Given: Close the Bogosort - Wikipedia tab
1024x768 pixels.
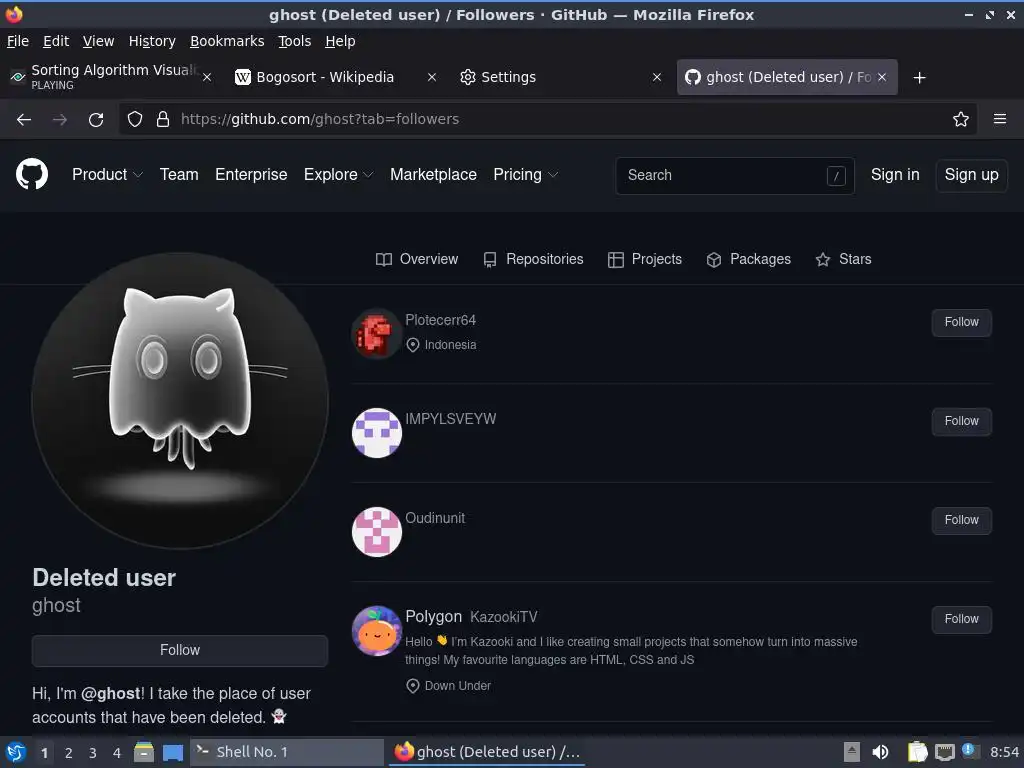Looking at the screenshot, I should 432,77.
